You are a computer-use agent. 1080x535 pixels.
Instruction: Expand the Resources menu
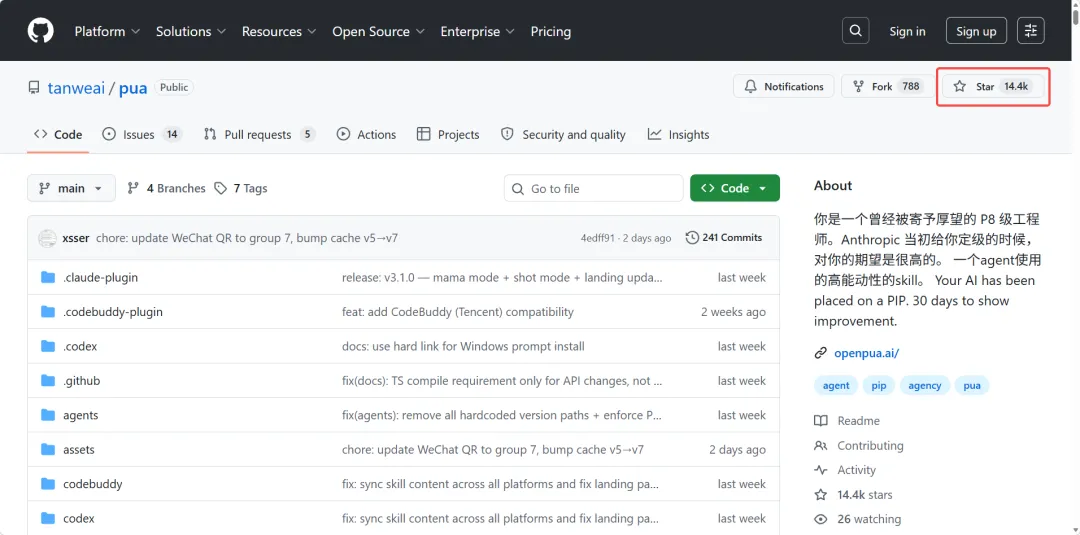click(x=279, y=31)
